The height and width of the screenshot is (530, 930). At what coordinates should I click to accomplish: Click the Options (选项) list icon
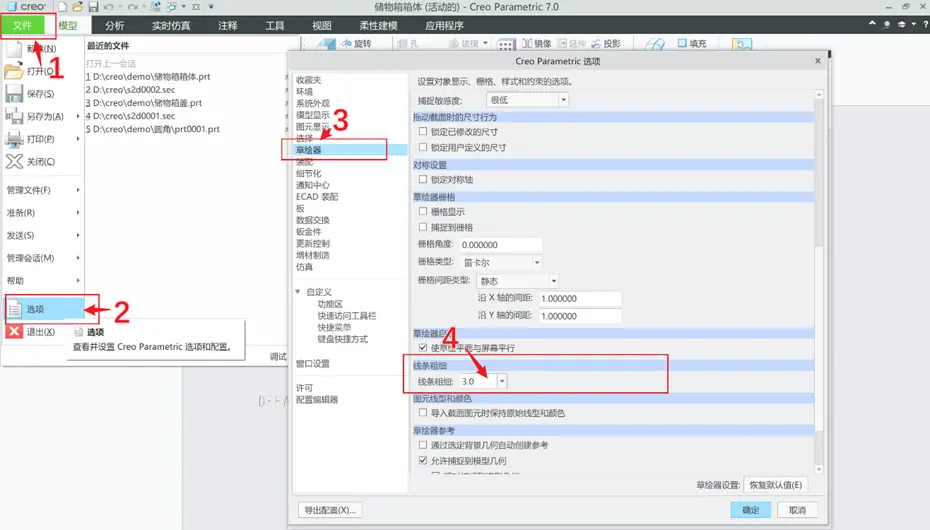(x=14, y=309)
